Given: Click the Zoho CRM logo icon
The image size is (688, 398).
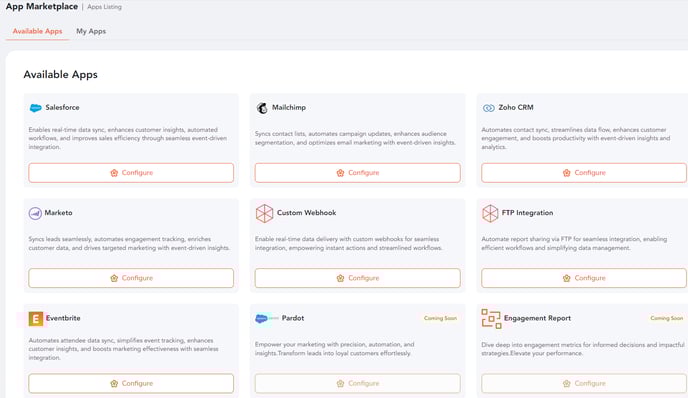Looking at the screenshot, I should [488, 108].
